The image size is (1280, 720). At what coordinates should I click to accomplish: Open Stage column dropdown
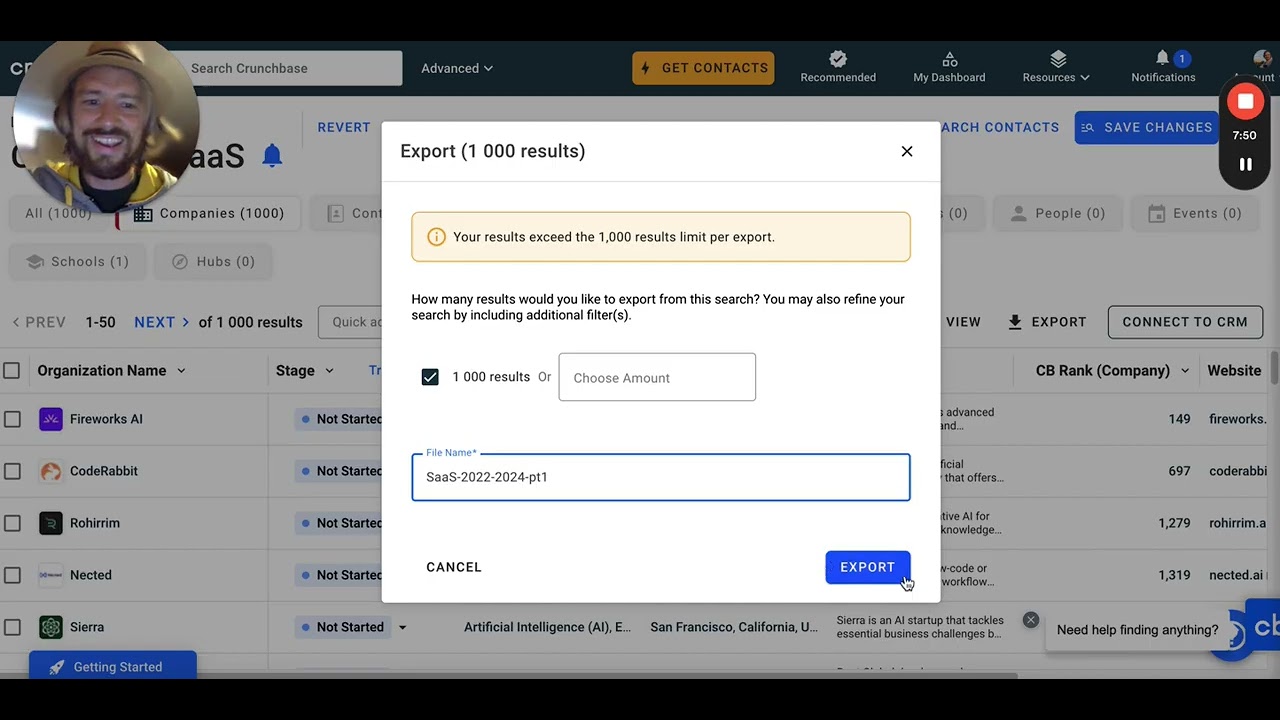[329, 371]
